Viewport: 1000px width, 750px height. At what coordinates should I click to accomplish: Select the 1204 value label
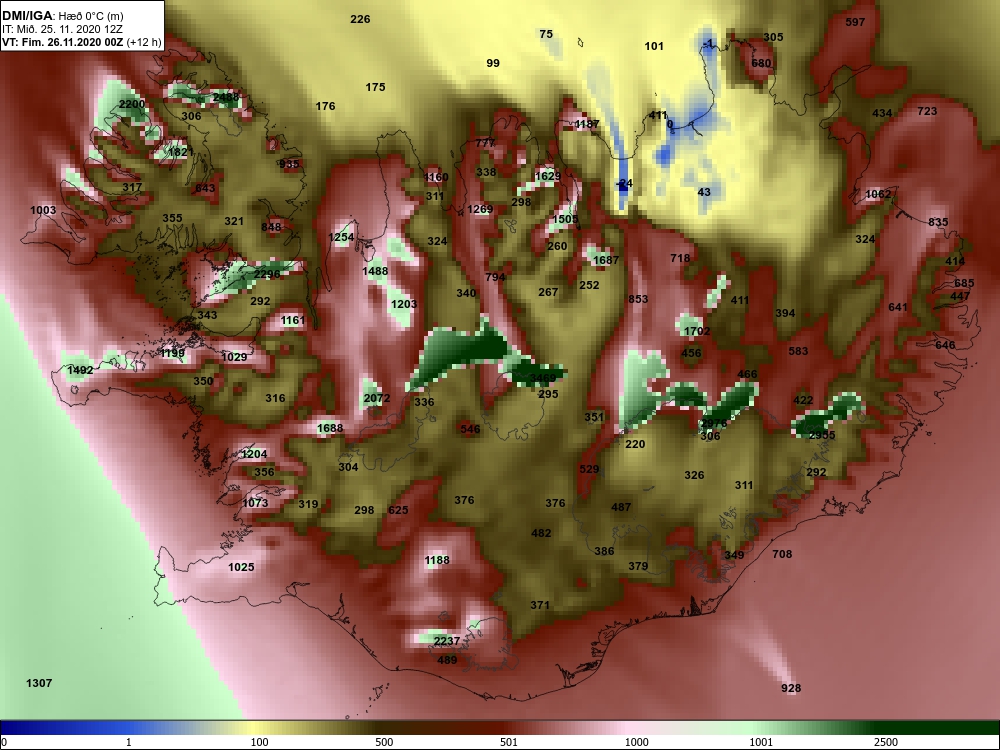point(254,454)
